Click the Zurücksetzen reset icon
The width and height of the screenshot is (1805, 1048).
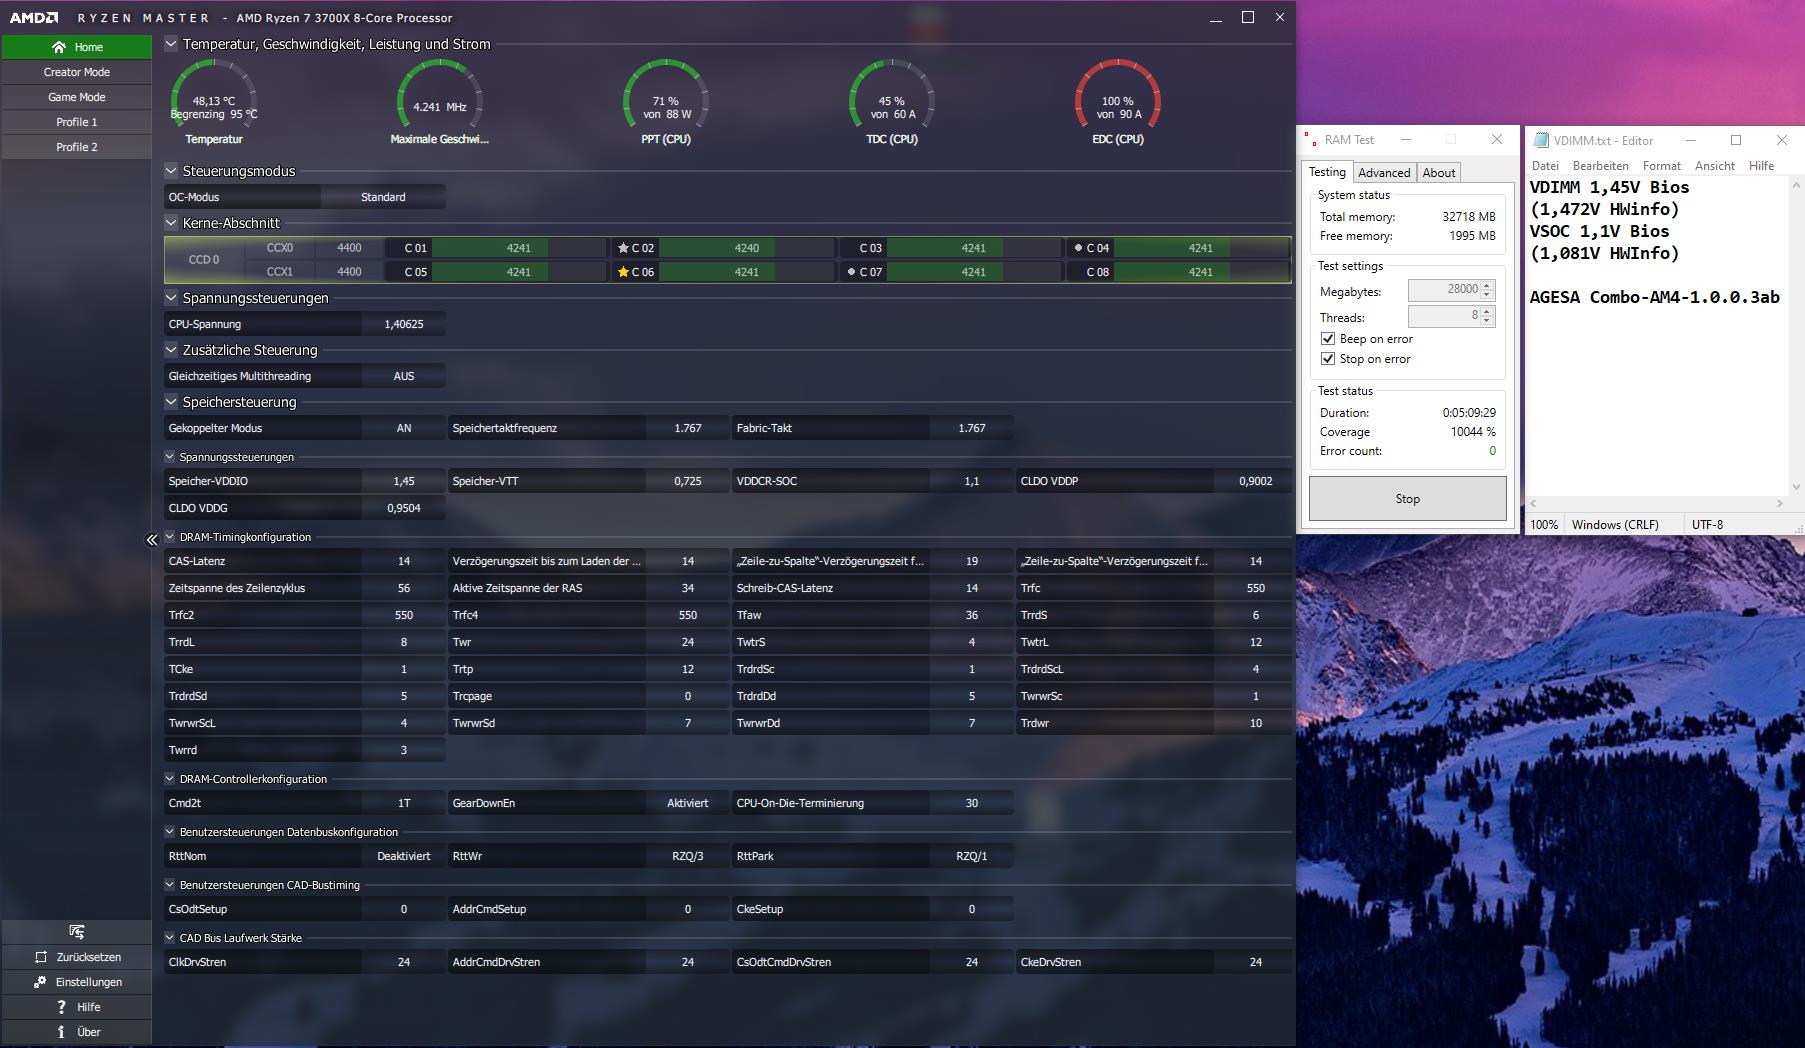coord(41,957)
